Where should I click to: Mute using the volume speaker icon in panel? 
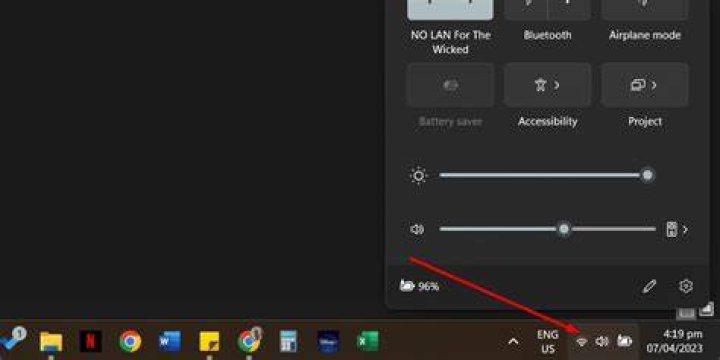(x=417, y=229)
